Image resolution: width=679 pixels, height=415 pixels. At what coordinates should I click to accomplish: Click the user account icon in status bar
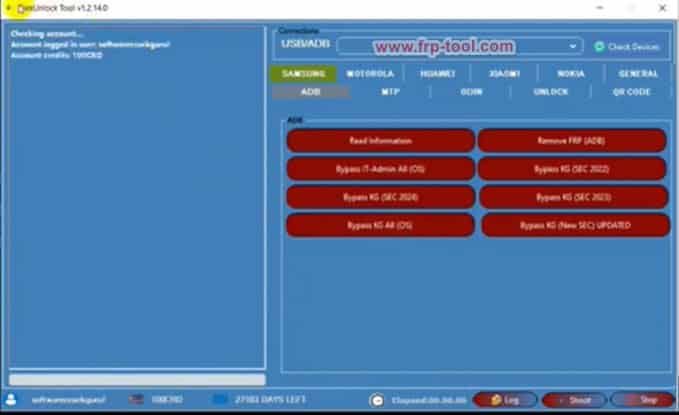(x=11, y=399)
